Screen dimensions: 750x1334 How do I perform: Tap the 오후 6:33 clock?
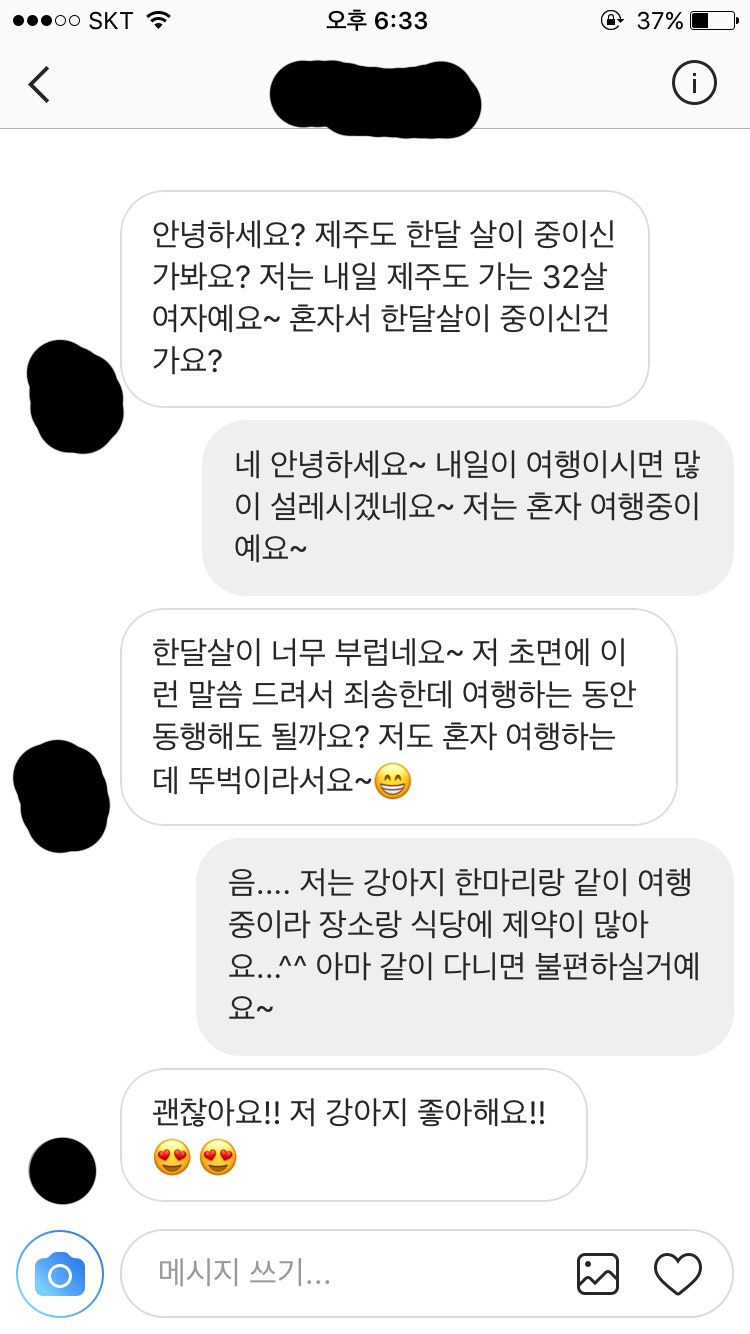coord(376,20)
